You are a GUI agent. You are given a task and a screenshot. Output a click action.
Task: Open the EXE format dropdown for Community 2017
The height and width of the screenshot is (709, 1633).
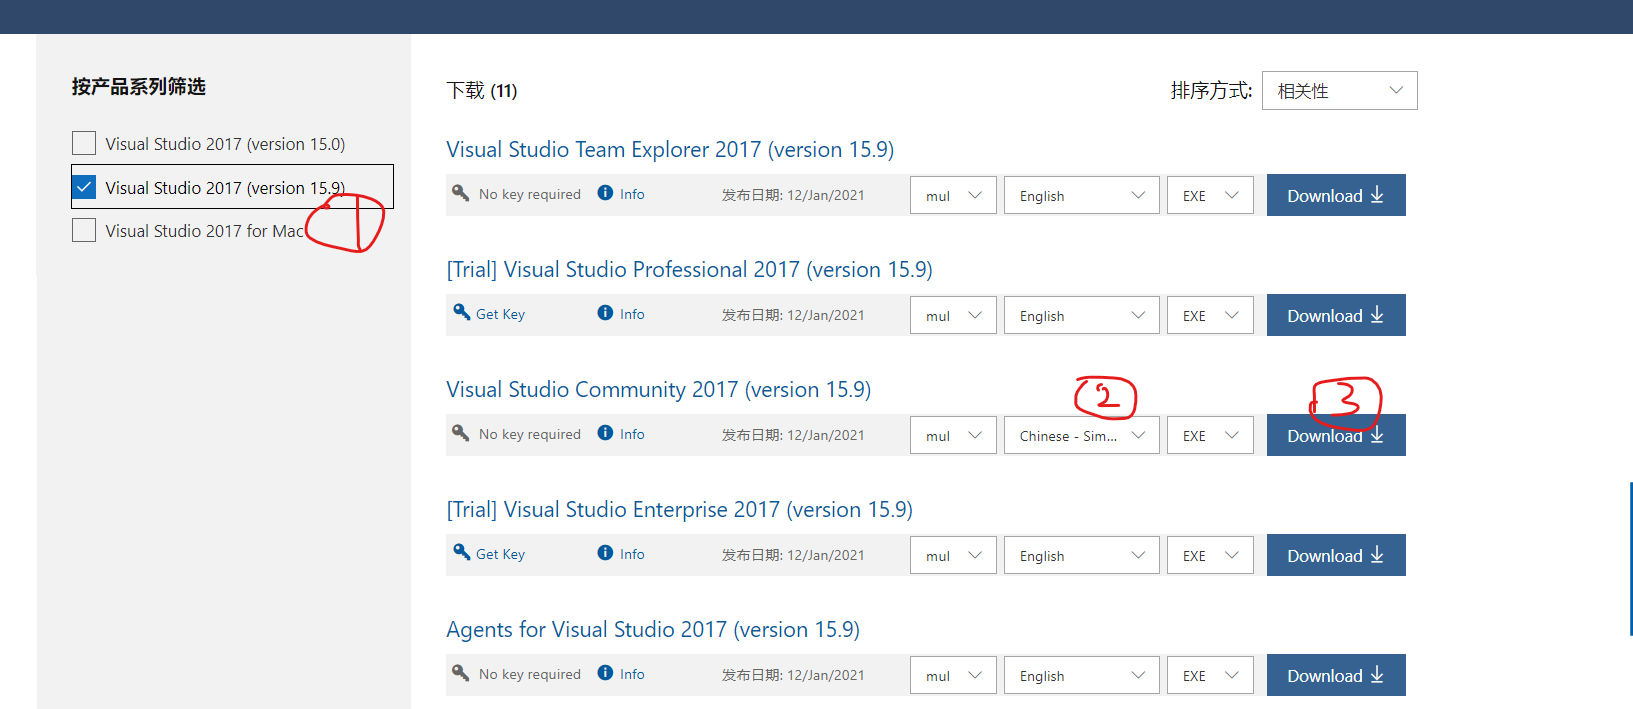click(x=1210, y=435)
